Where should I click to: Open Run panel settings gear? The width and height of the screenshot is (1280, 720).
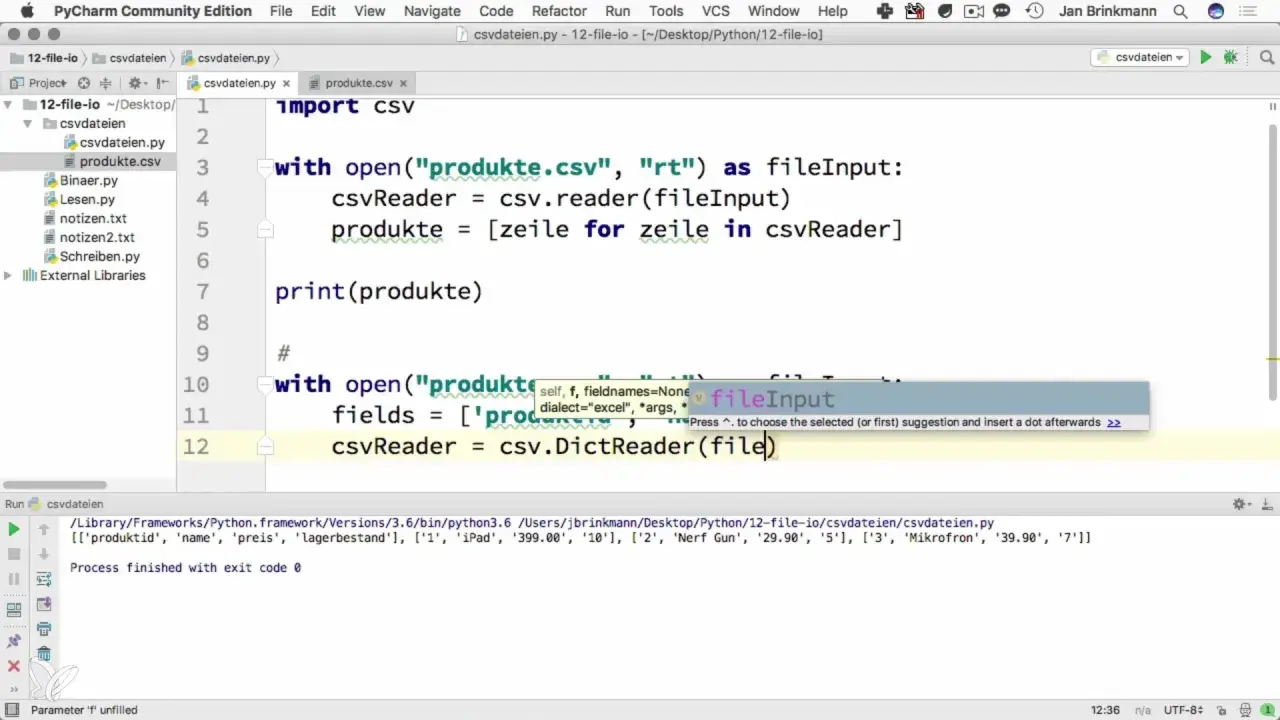tap(1241, 504)
